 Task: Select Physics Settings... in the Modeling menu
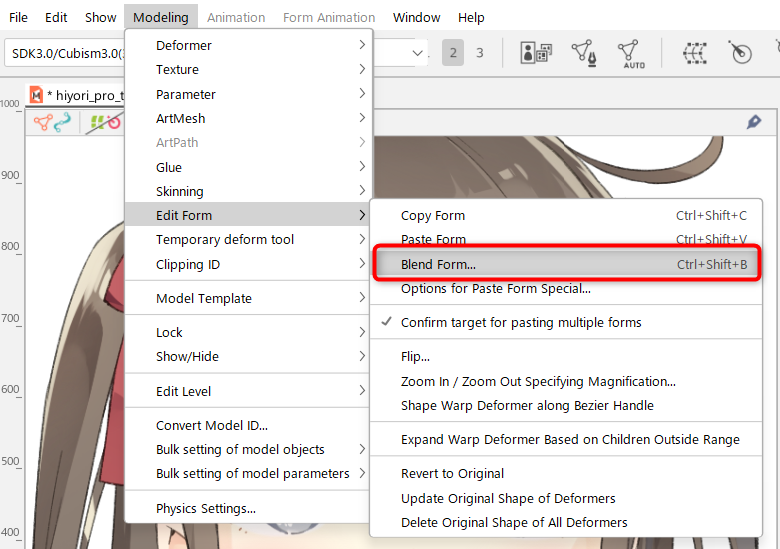pyautogui.click(x=205, y=508)
